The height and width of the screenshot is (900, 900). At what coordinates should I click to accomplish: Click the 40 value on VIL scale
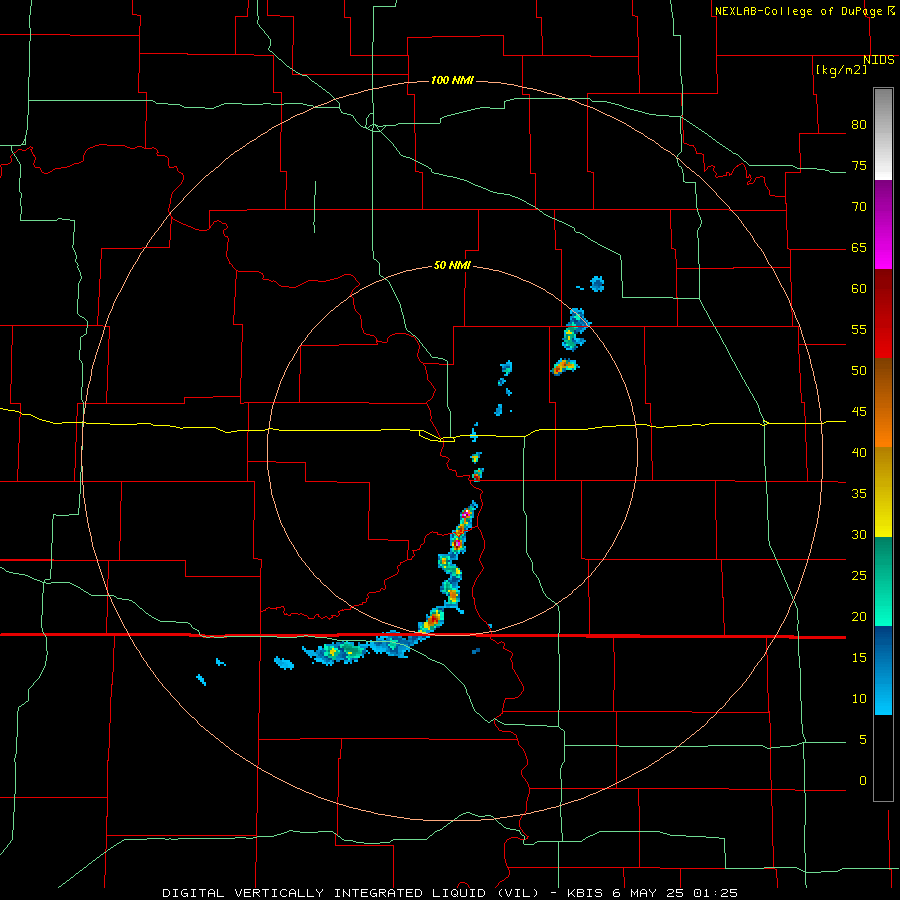(859, 452)
